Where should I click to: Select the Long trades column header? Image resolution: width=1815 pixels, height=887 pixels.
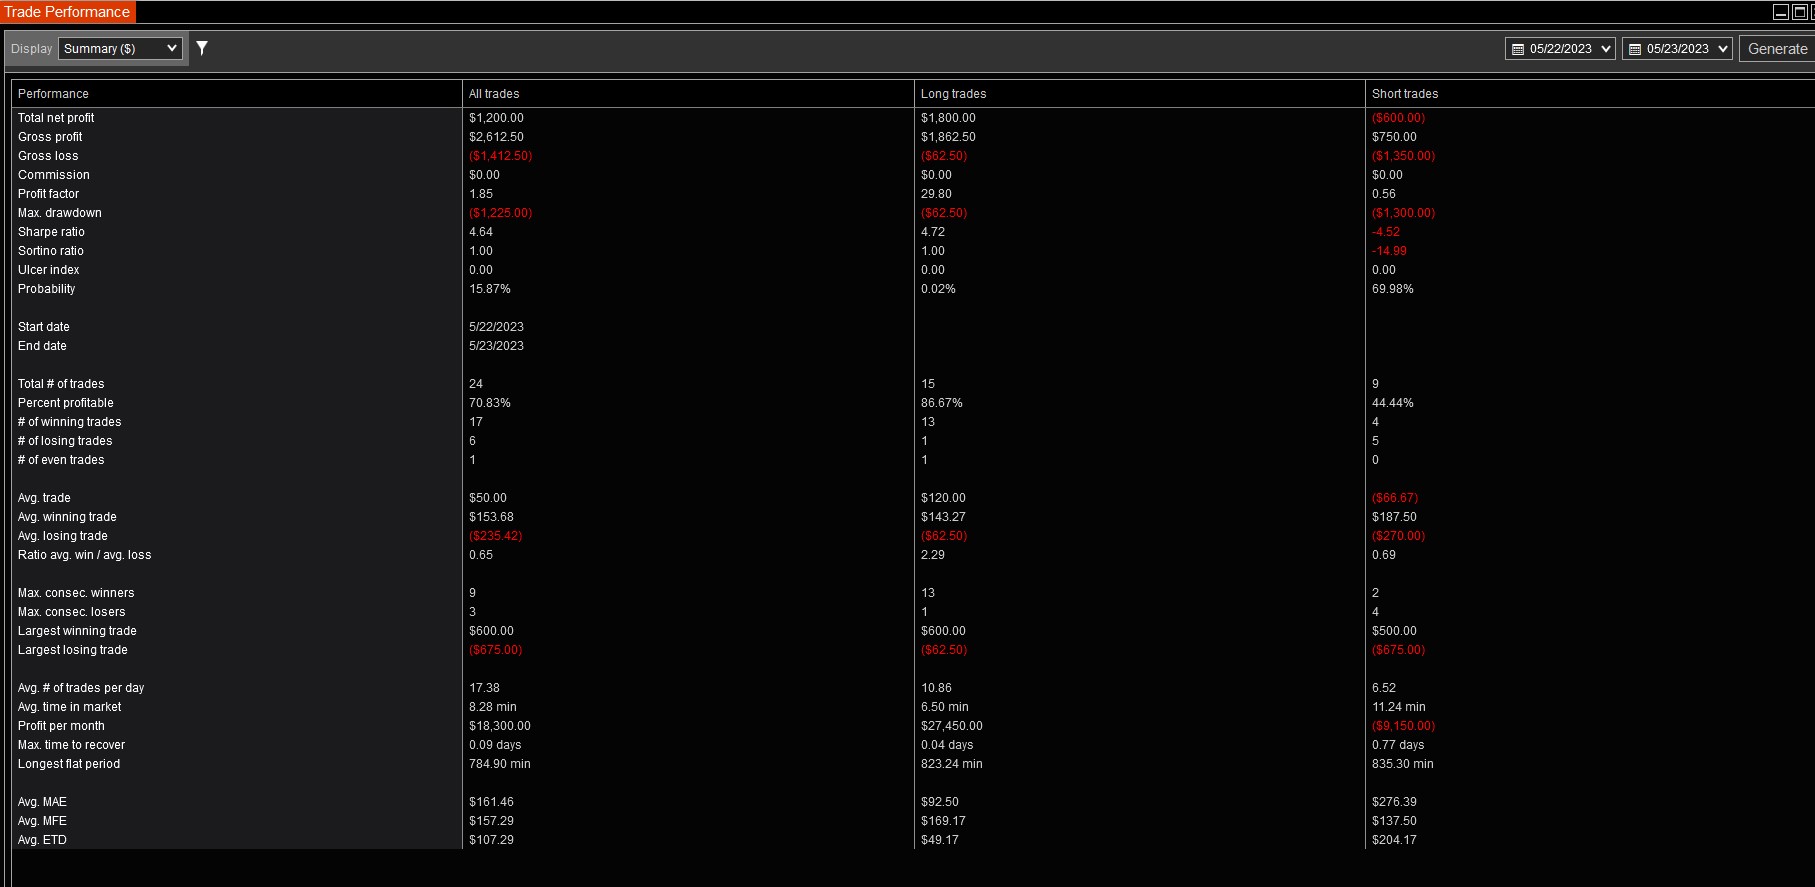1140,93
